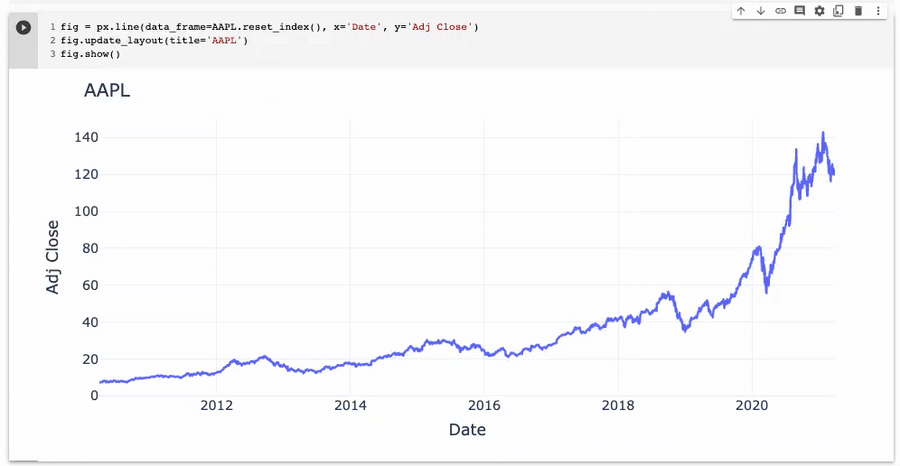Move cell up with arrow icon
The height and width of the screenshot is (466, 900).
(741, 11)
